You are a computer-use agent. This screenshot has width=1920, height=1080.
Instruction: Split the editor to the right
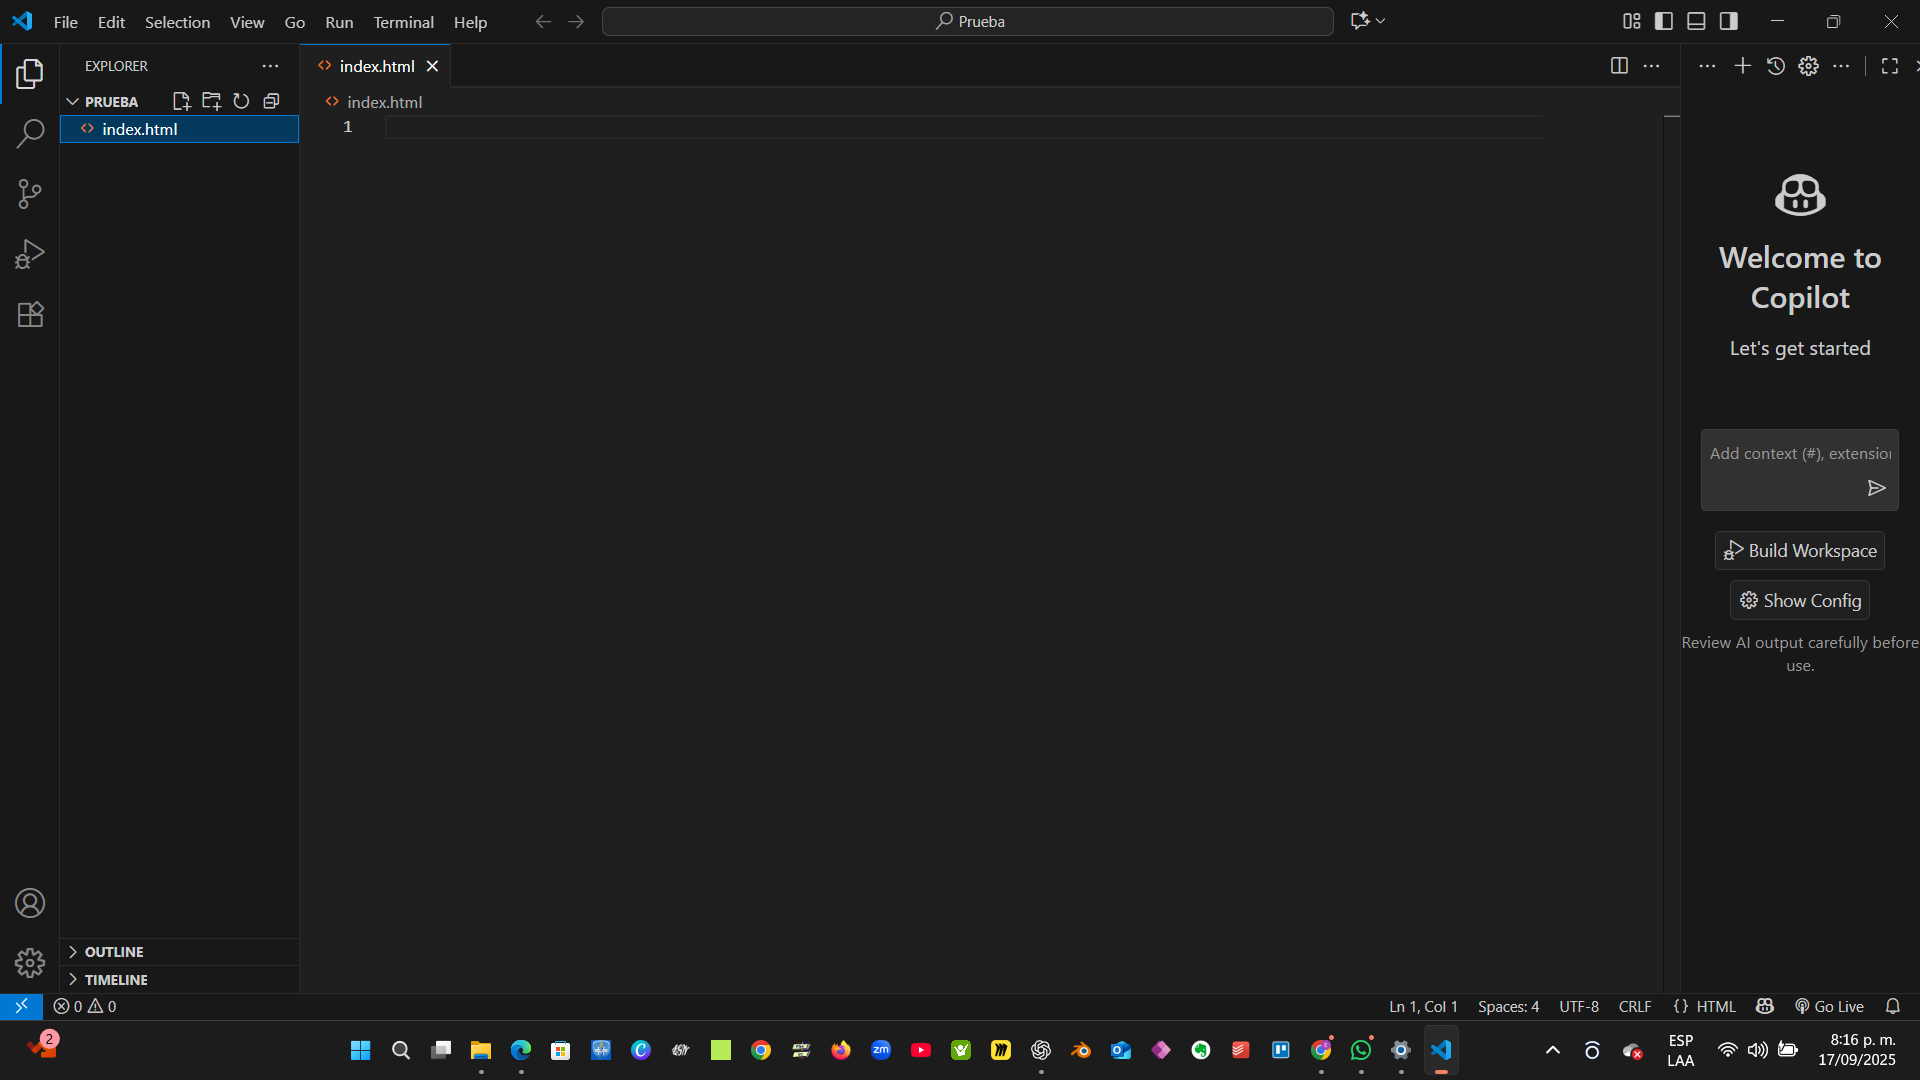[x=1619, y=66]
